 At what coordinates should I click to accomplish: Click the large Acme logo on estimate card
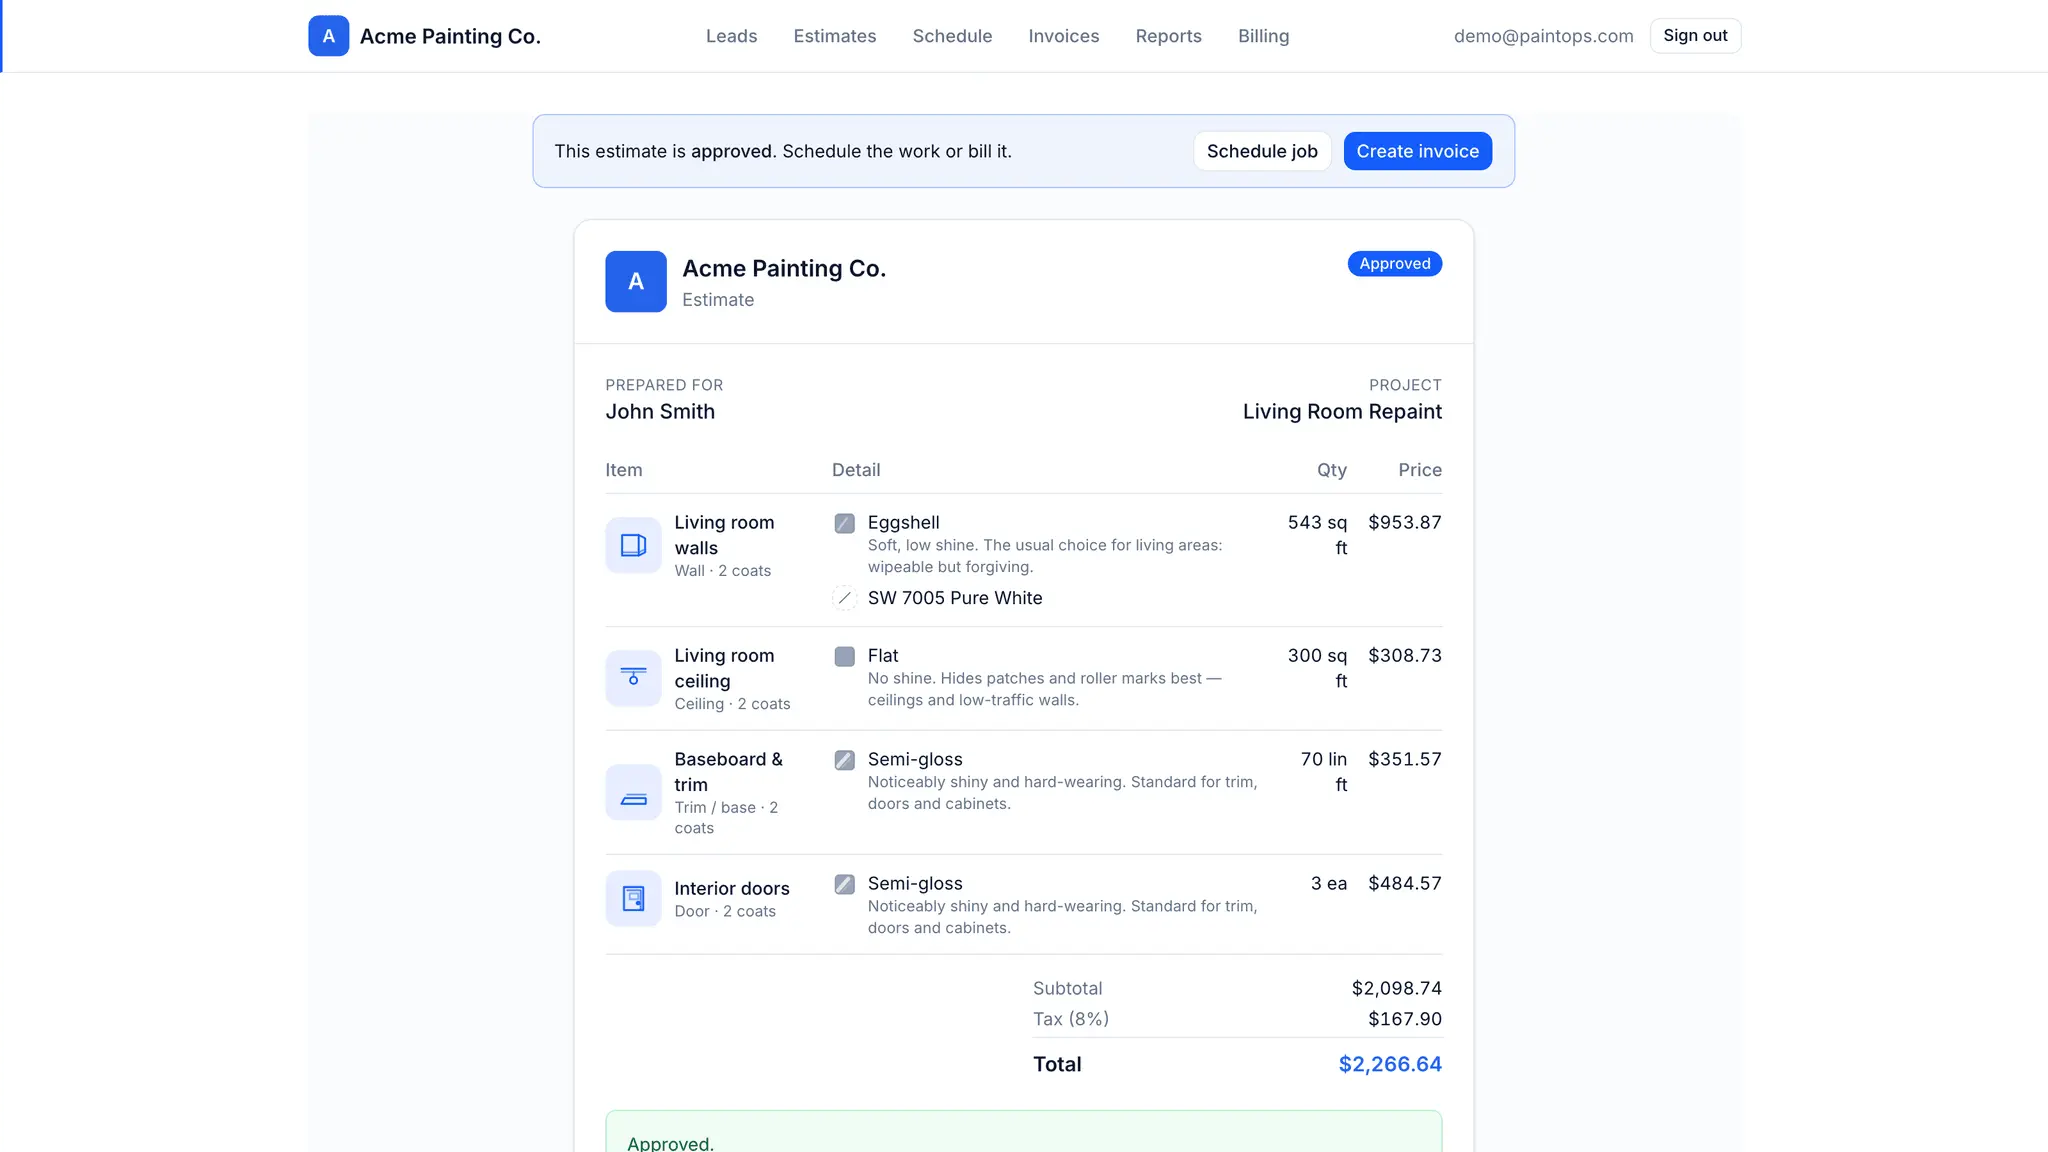[x=636, y=282]
